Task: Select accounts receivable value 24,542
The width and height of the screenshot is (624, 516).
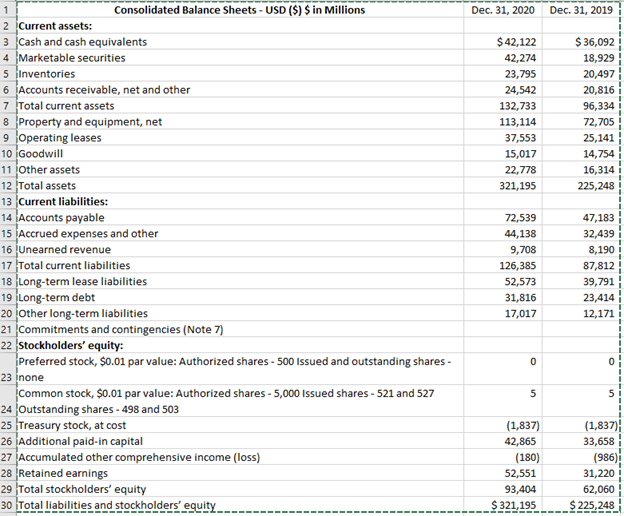Action: pos(503,90)
